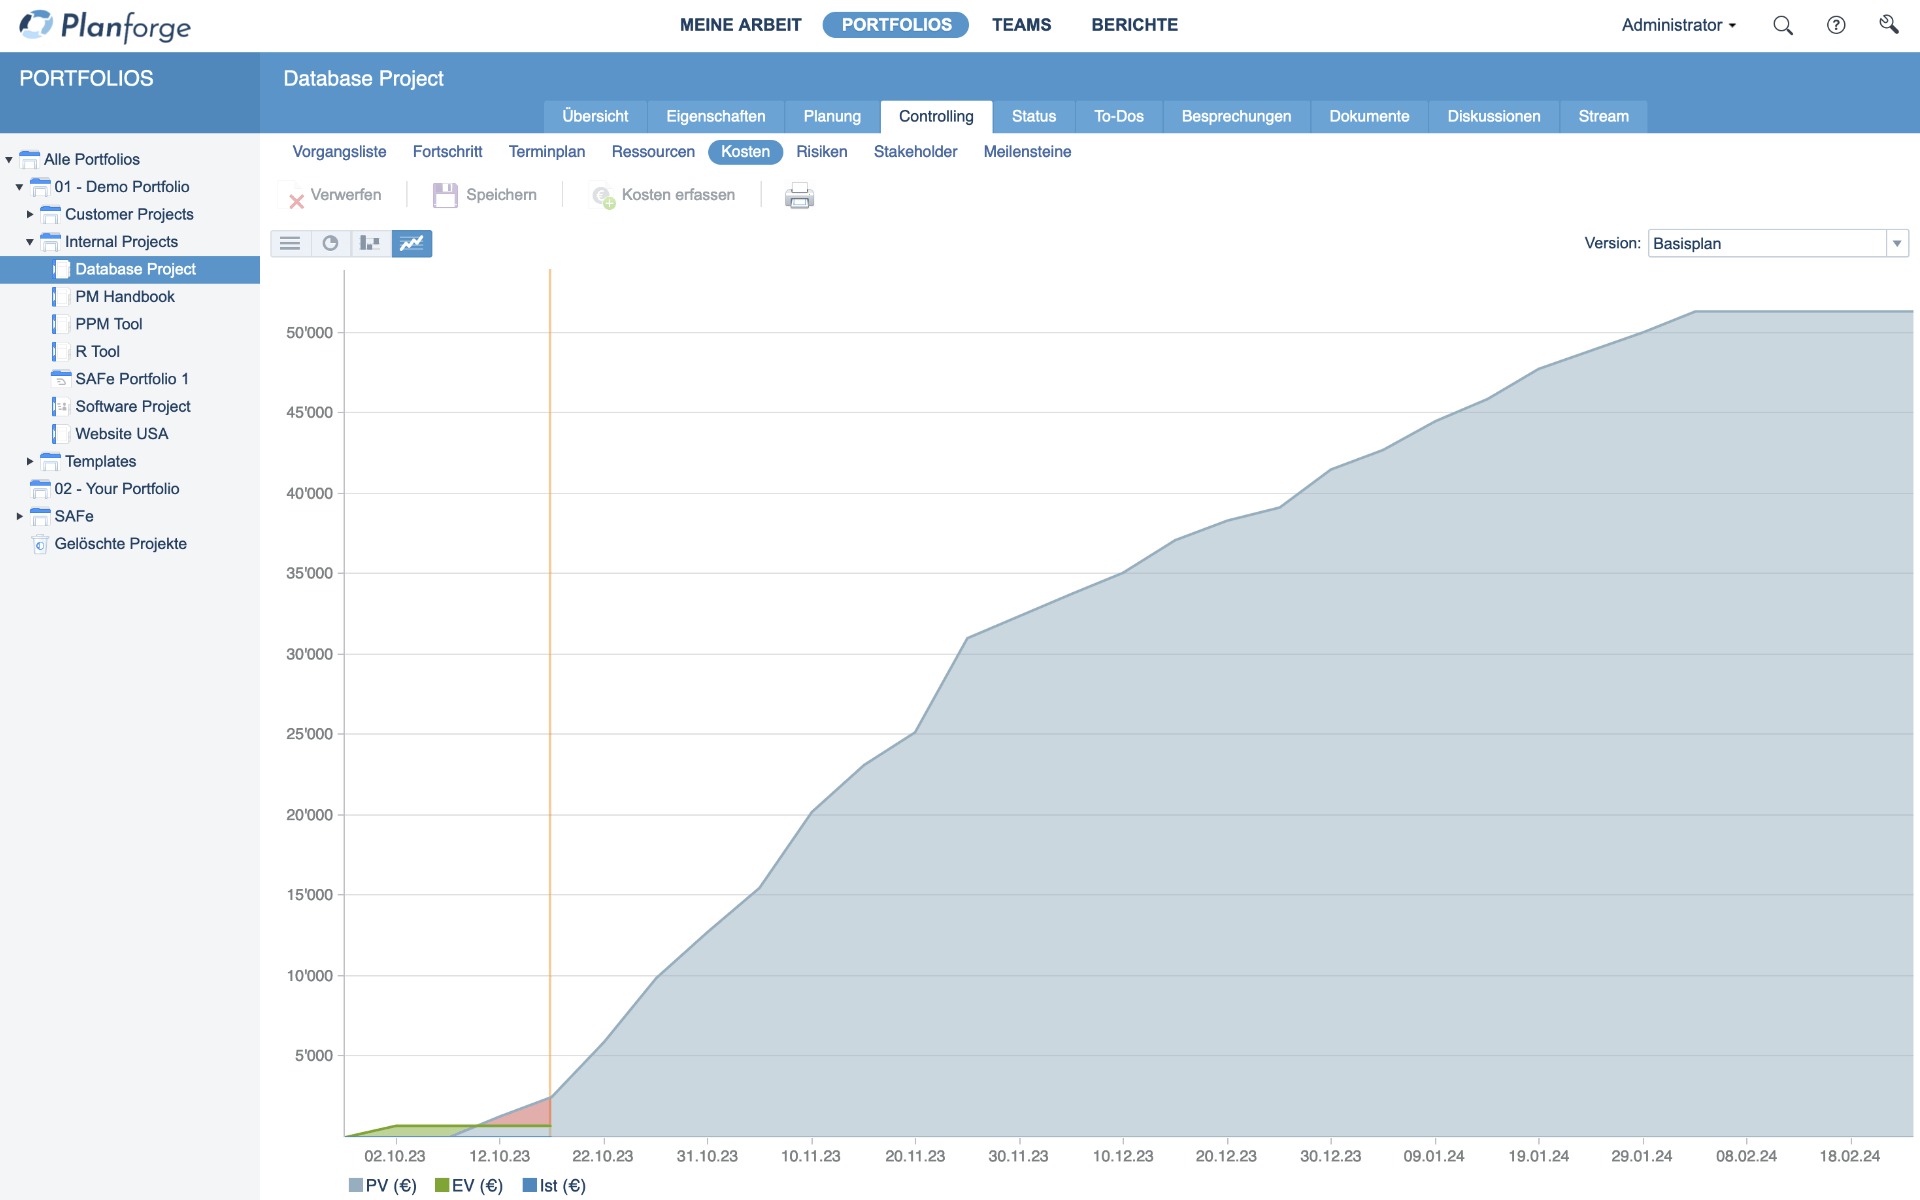Select the Database Project tree item
1920x1200 pixels.
click(x=134, y=268)
